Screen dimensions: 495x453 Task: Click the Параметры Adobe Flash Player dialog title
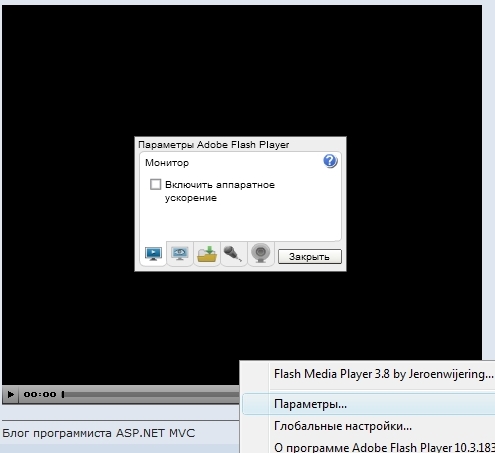coord(214,145)
